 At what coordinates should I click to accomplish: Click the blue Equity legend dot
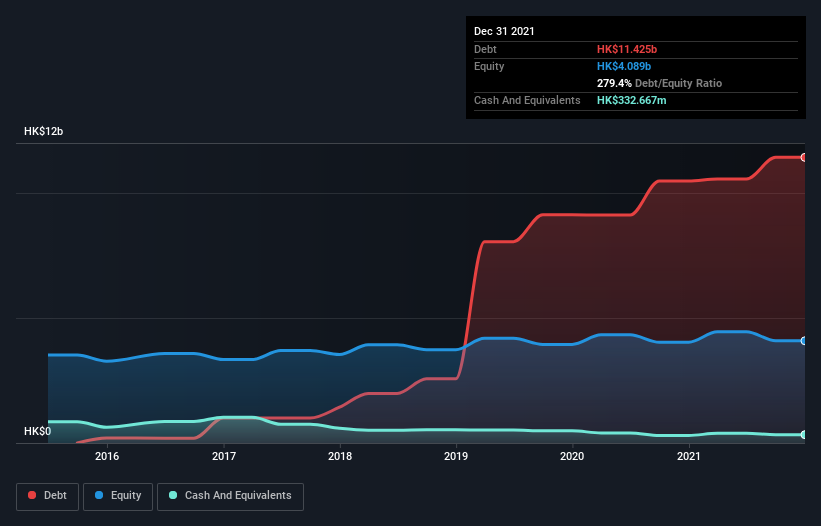point(99,495)
